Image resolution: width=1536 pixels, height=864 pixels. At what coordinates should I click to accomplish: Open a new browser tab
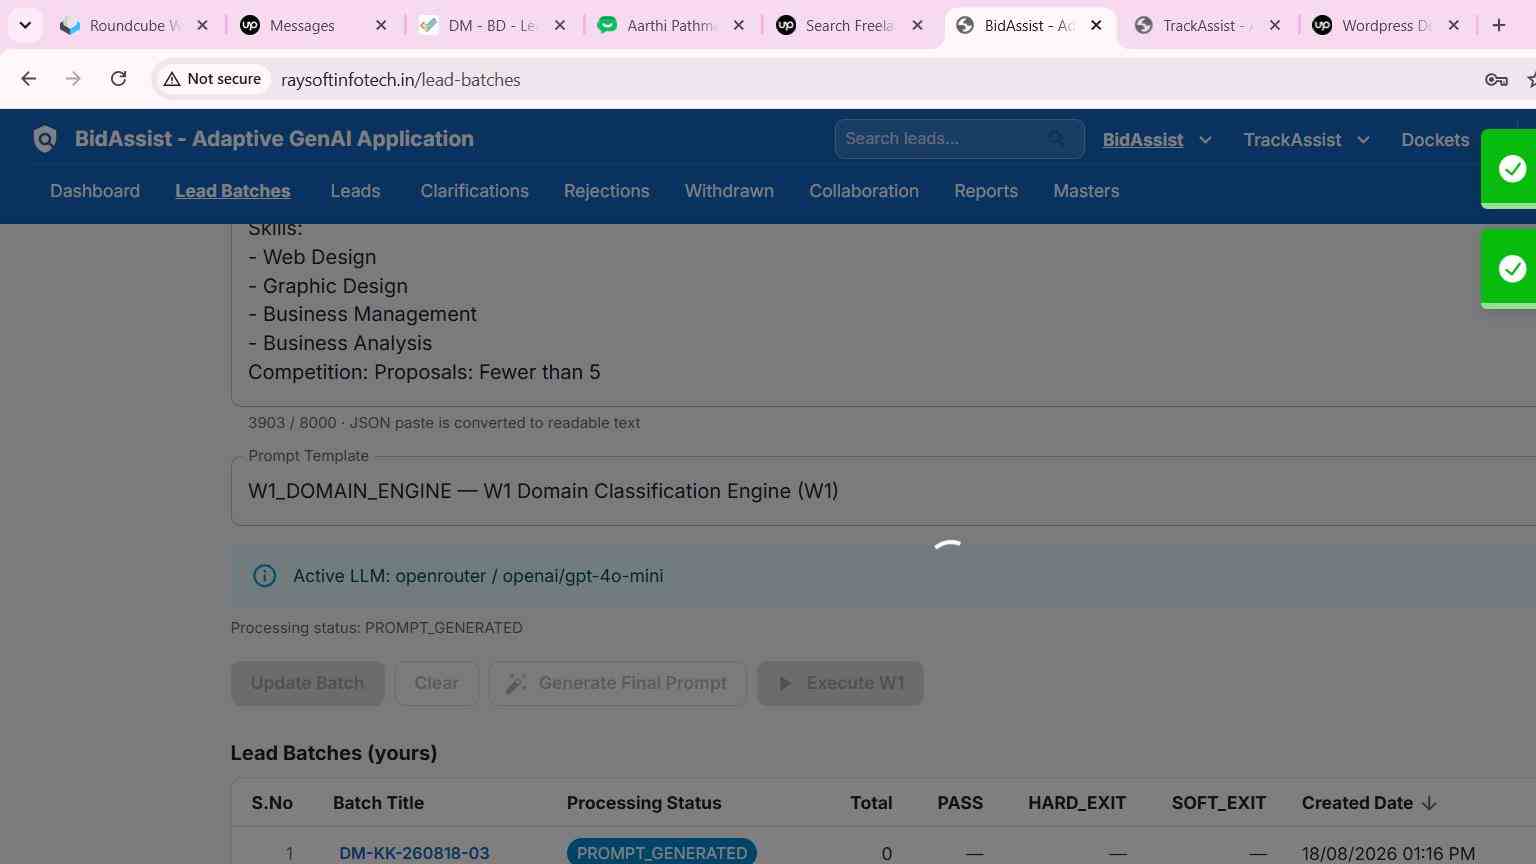[x=1498, y=25]
